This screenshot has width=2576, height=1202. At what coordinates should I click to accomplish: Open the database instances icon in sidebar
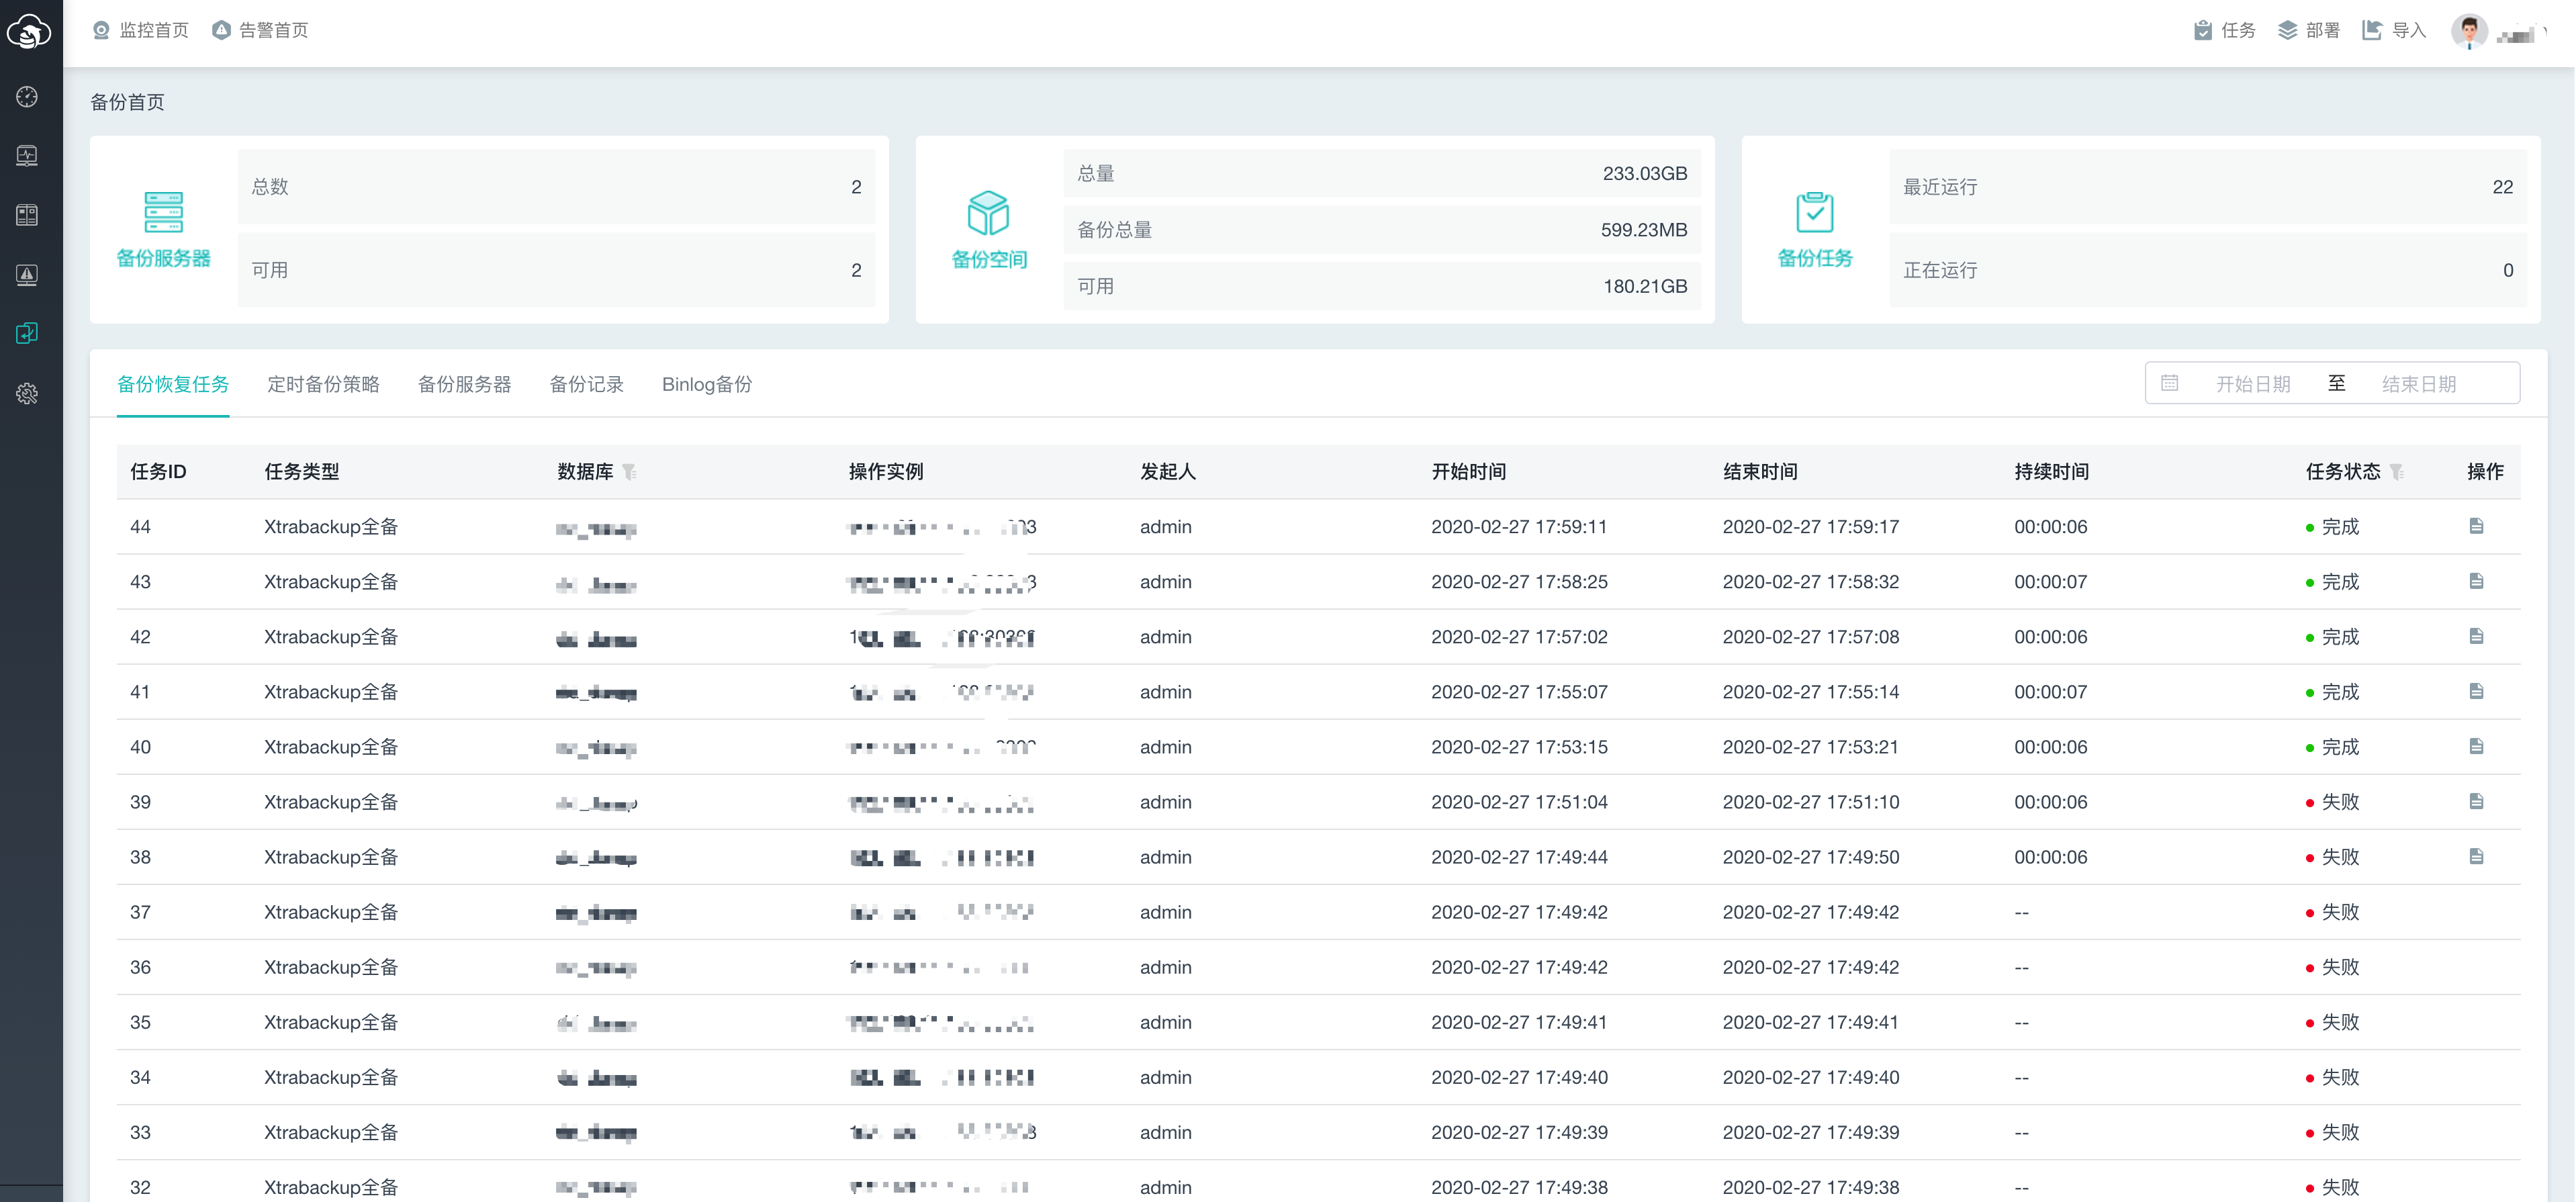pos(28,214)
